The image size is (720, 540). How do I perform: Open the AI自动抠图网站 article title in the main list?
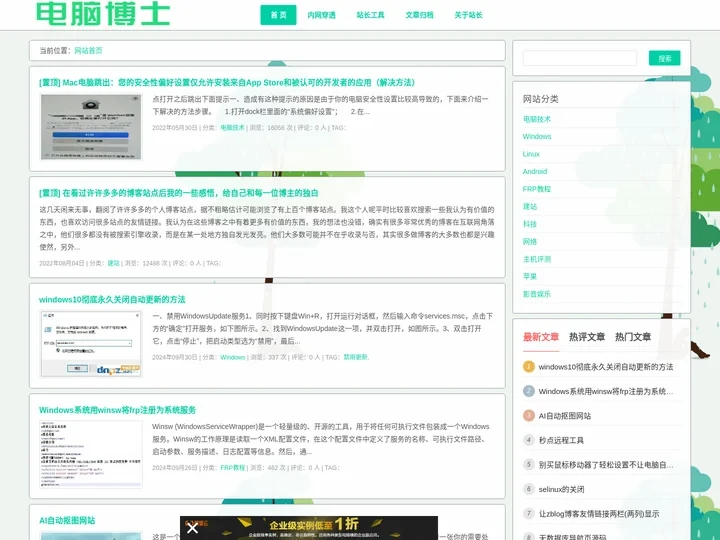pyautogui.click(x=67, y=521)
